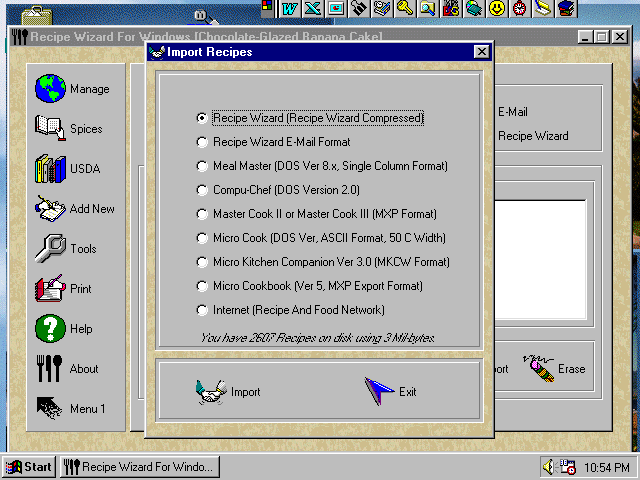The width and height of the screenshot is (640, 480).
Task: Click the Import button label
Action: (x=246, y=392)
